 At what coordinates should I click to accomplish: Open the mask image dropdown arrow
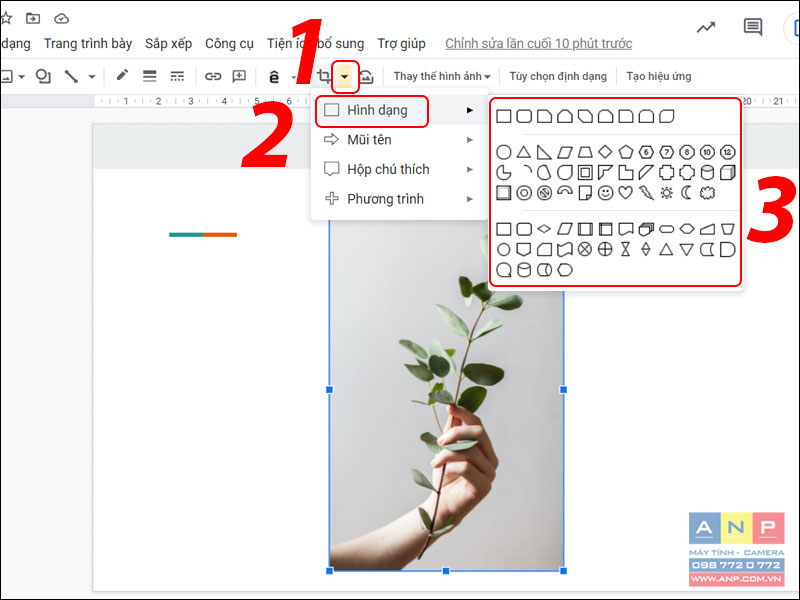coord(345,77)
